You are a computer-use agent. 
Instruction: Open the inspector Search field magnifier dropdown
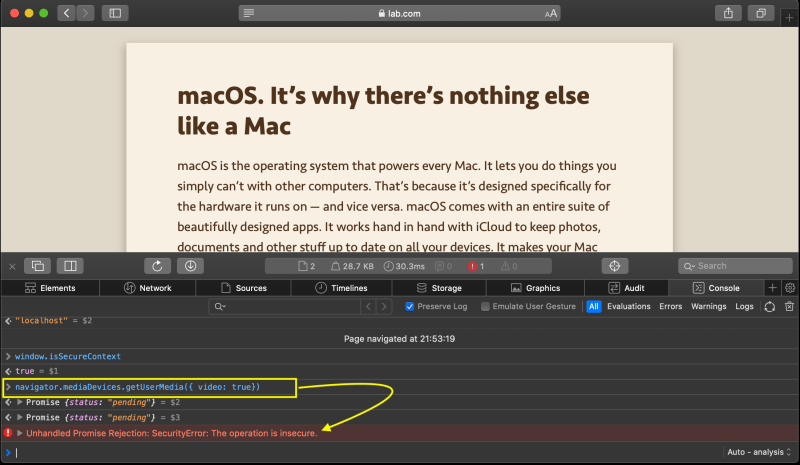[689, 266]
